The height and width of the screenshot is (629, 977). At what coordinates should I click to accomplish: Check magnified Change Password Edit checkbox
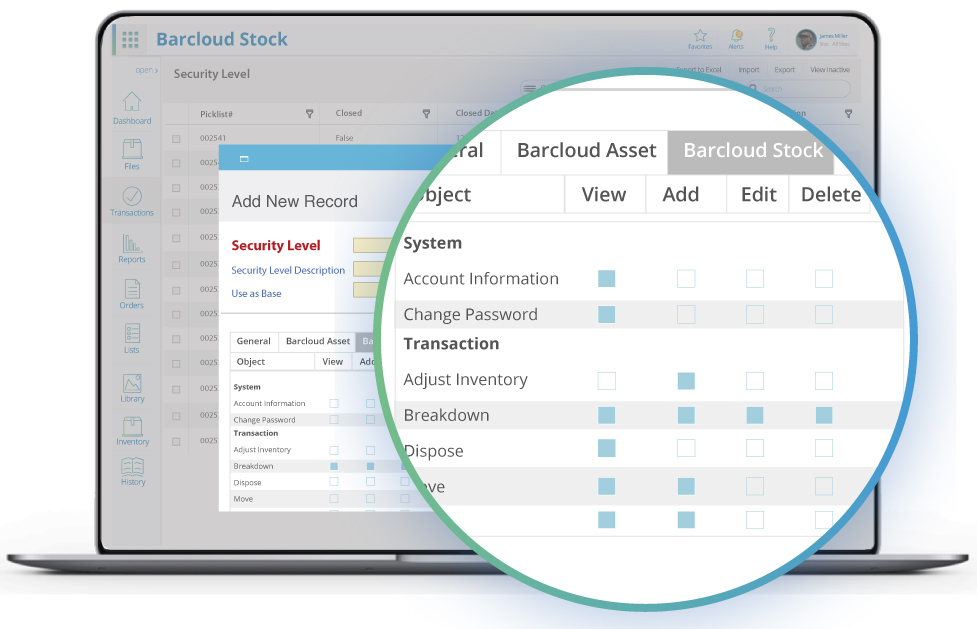(x=755, y=314)
